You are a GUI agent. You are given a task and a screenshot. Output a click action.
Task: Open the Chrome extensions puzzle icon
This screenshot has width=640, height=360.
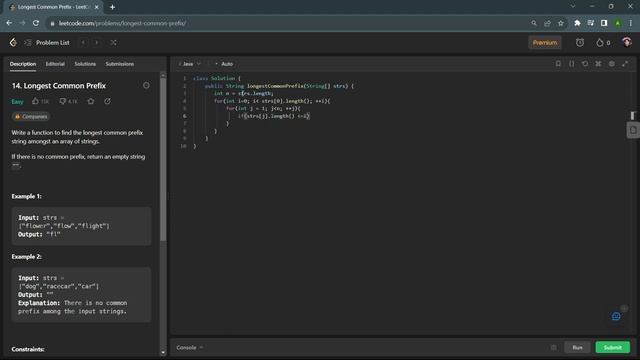click(x=577, y=23)
